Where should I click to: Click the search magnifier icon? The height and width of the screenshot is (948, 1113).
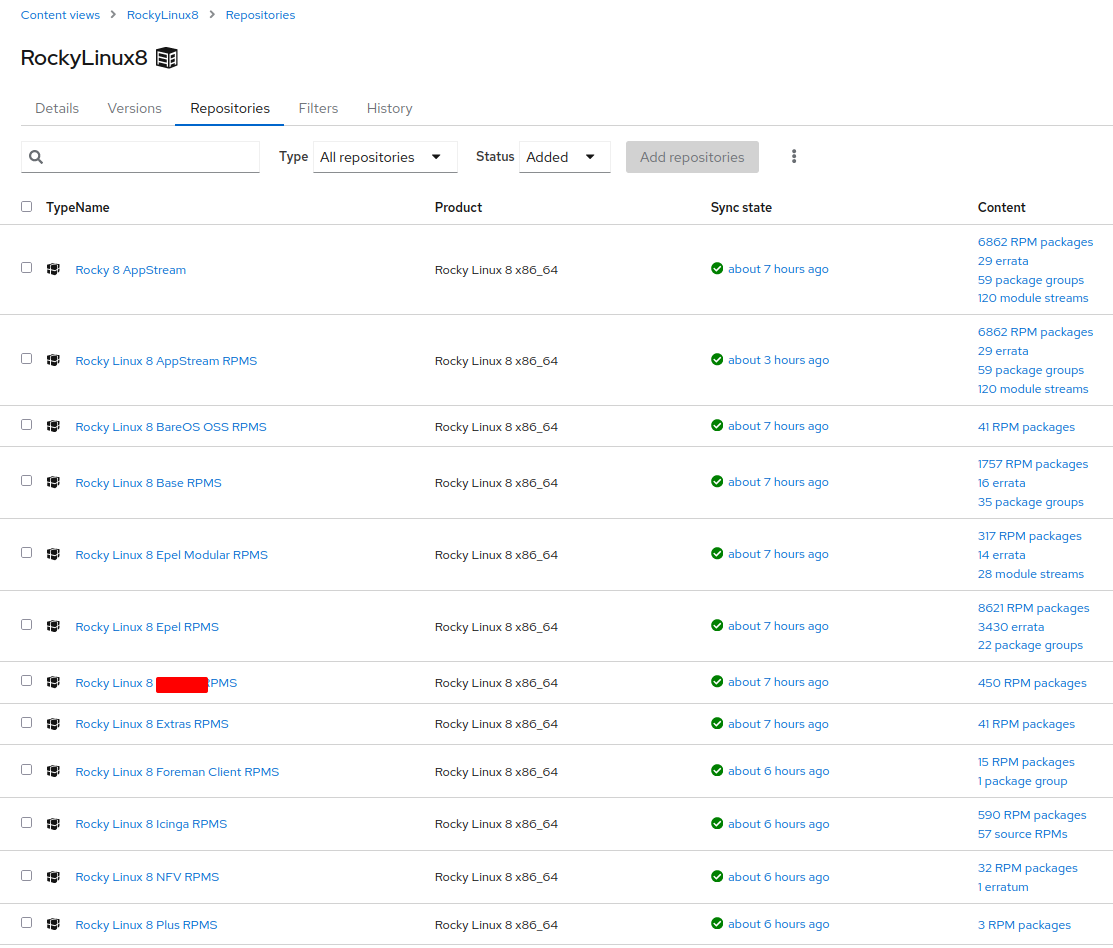click(36, 158)
